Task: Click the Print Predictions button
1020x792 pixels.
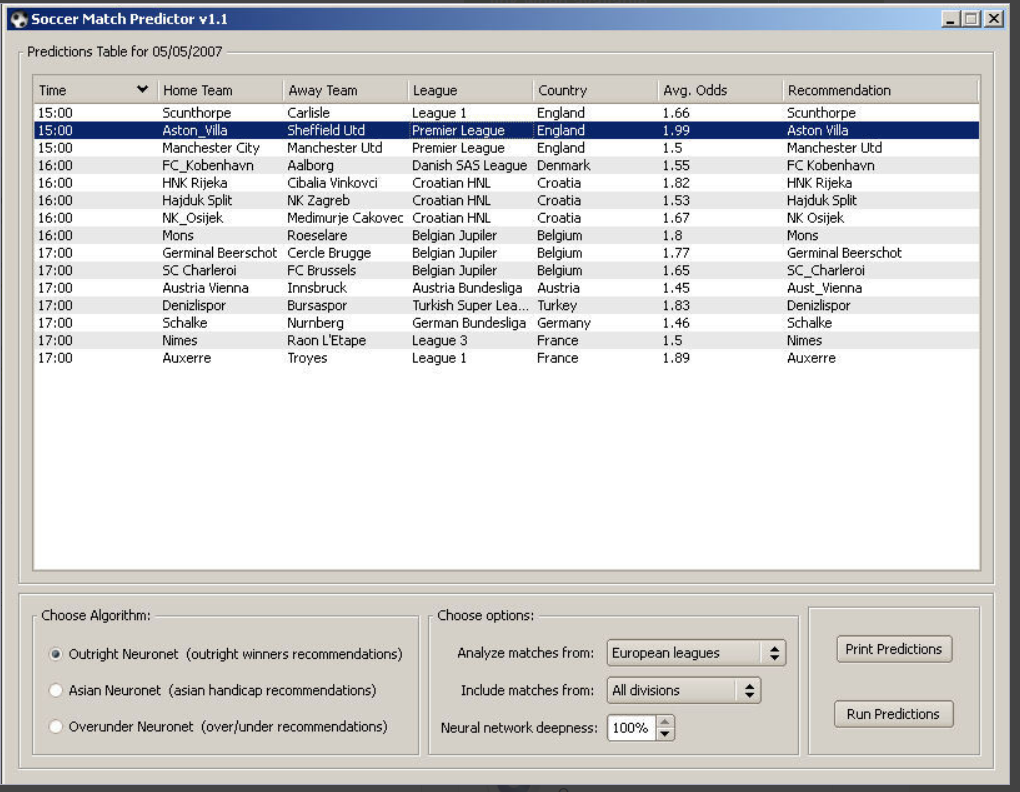Action: click(893, 649)
